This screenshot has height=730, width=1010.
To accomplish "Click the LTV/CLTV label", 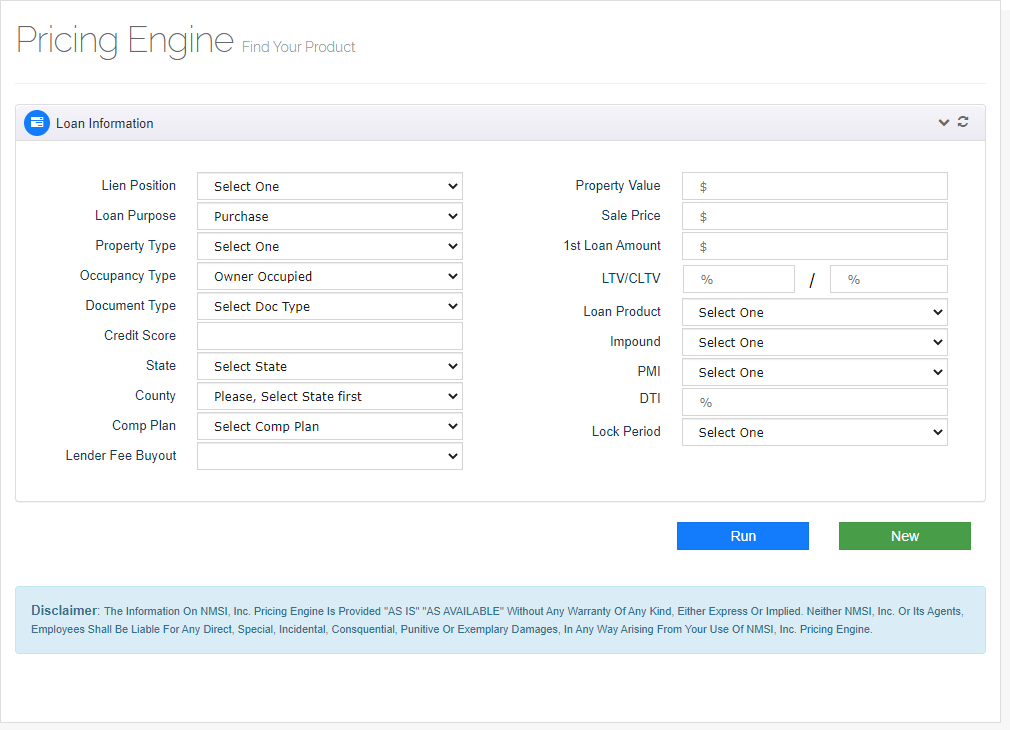I will [631, 278].
